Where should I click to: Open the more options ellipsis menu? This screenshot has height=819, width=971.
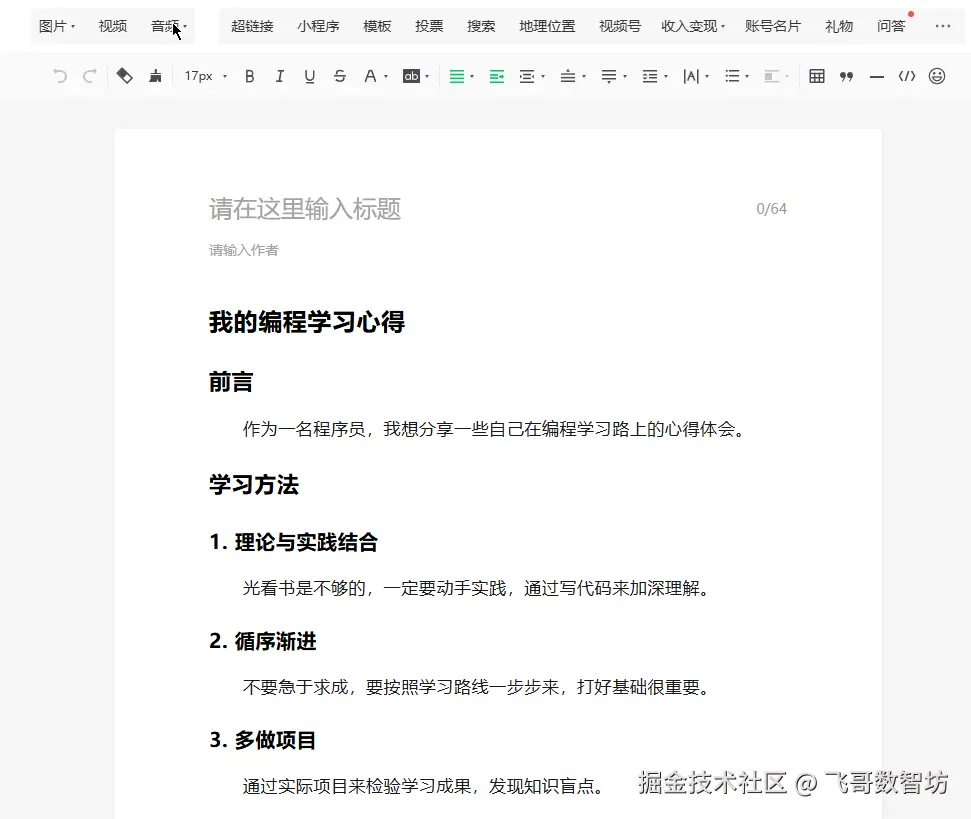pyautogui.click(x=943, y=26)
